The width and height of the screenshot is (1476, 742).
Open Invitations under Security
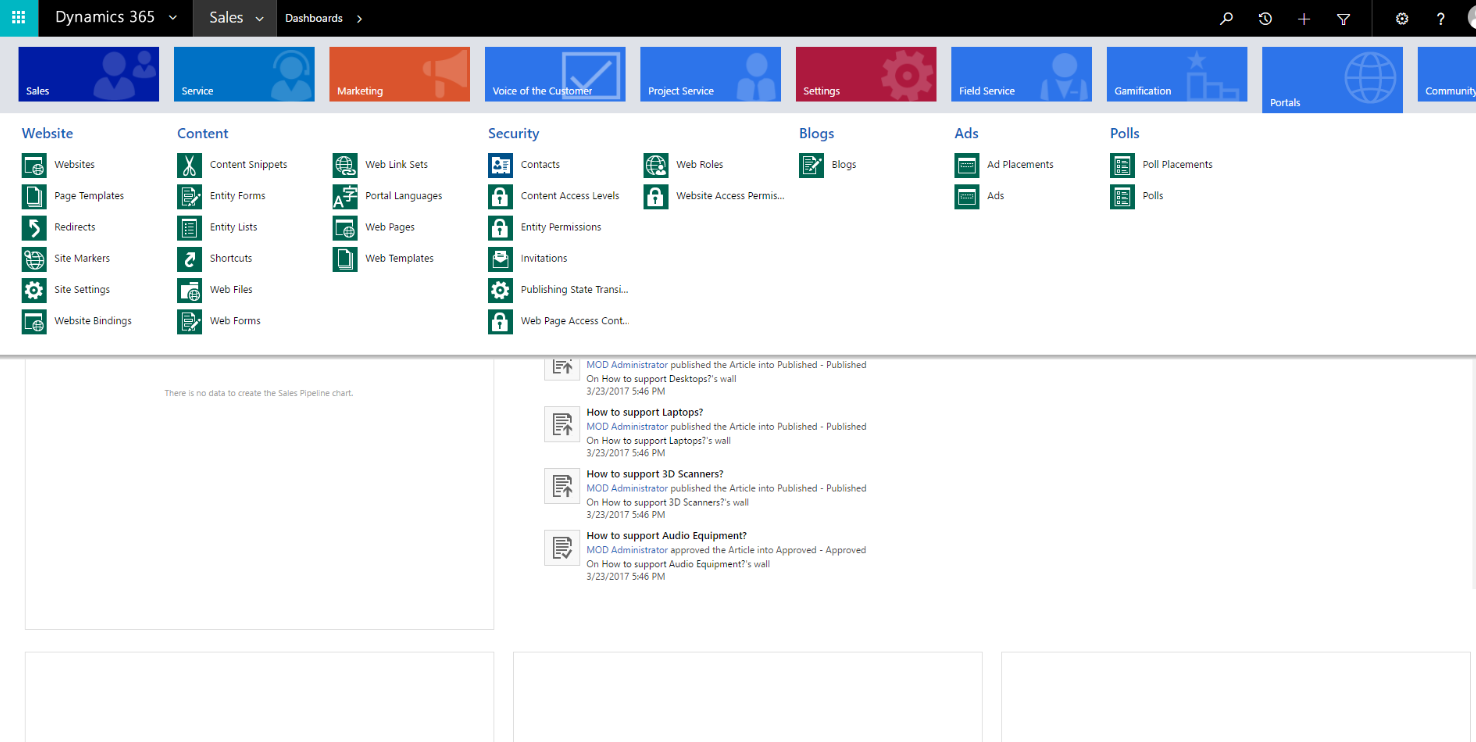click(544, 259)
